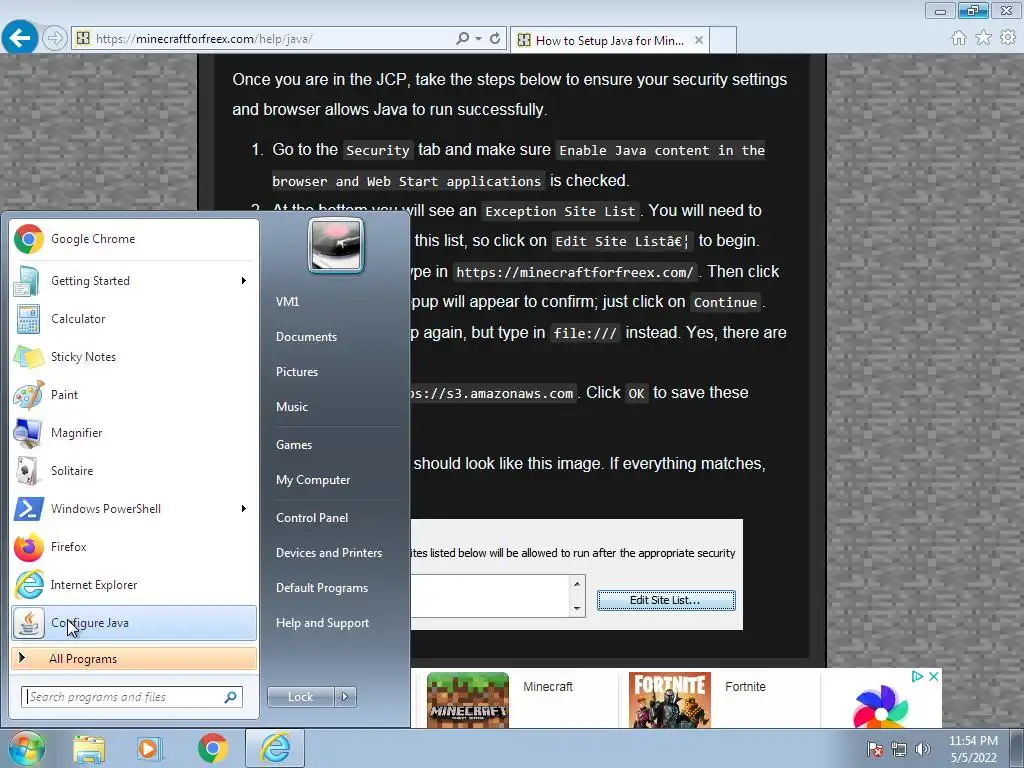Open Internet Explorer from Start menu
This screenshot has width=1024, height=768.
pos(134,584)
